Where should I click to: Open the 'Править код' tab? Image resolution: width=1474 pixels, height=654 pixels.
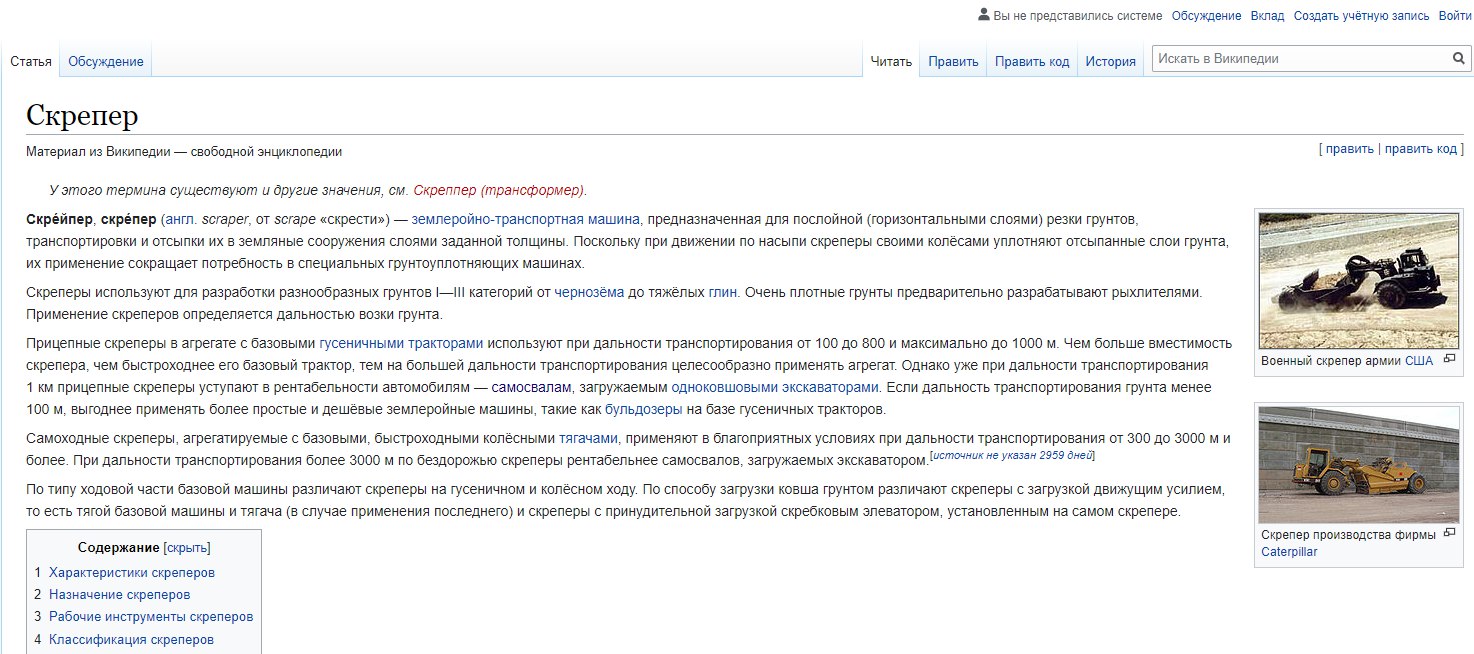pyautogui.click(x=1032, y=62)
